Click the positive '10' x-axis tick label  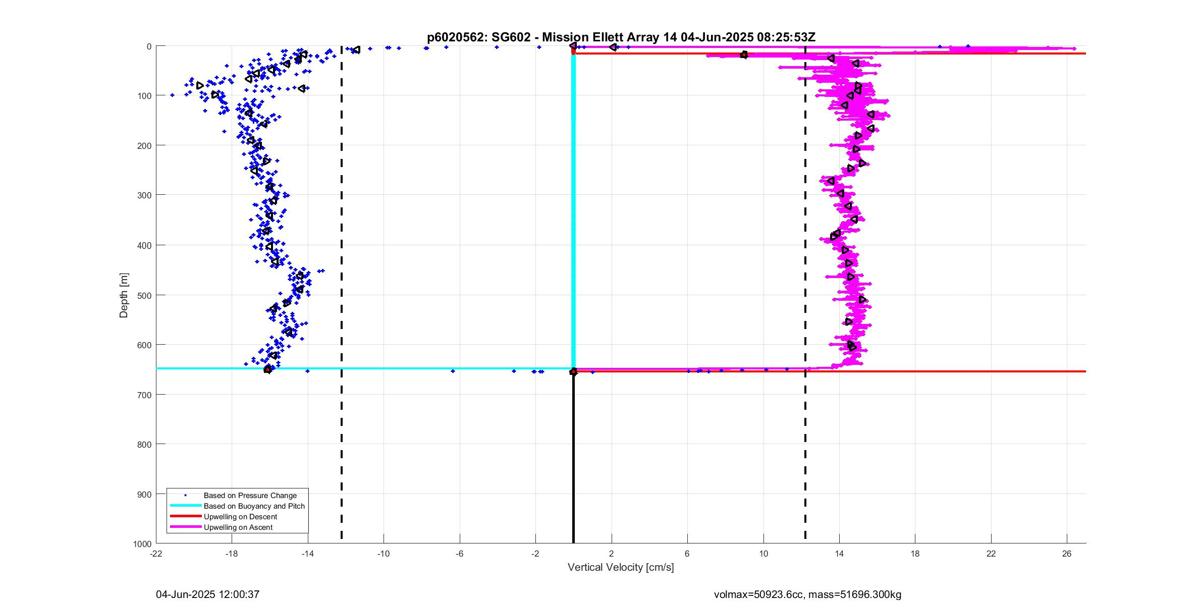764,553
